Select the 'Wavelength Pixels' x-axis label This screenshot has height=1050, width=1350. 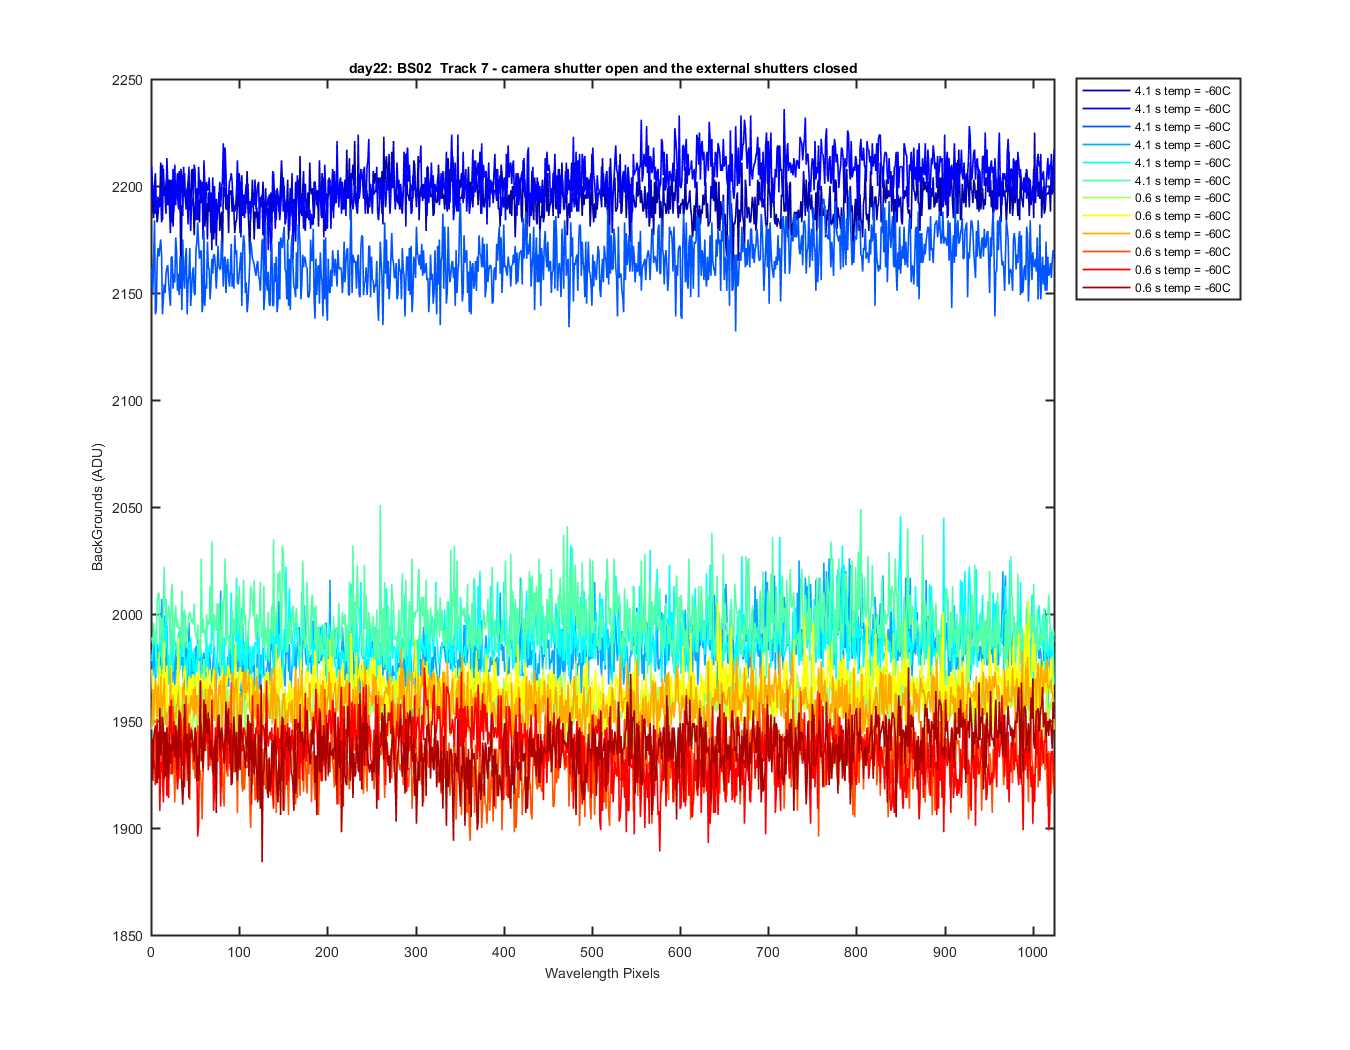tap(602, 973)
